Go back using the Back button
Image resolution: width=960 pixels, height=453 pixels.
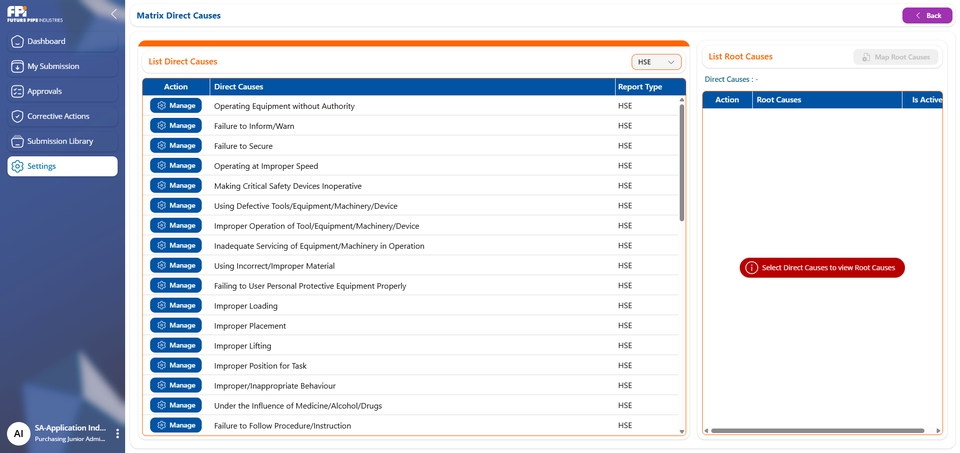tap(927, 16)
